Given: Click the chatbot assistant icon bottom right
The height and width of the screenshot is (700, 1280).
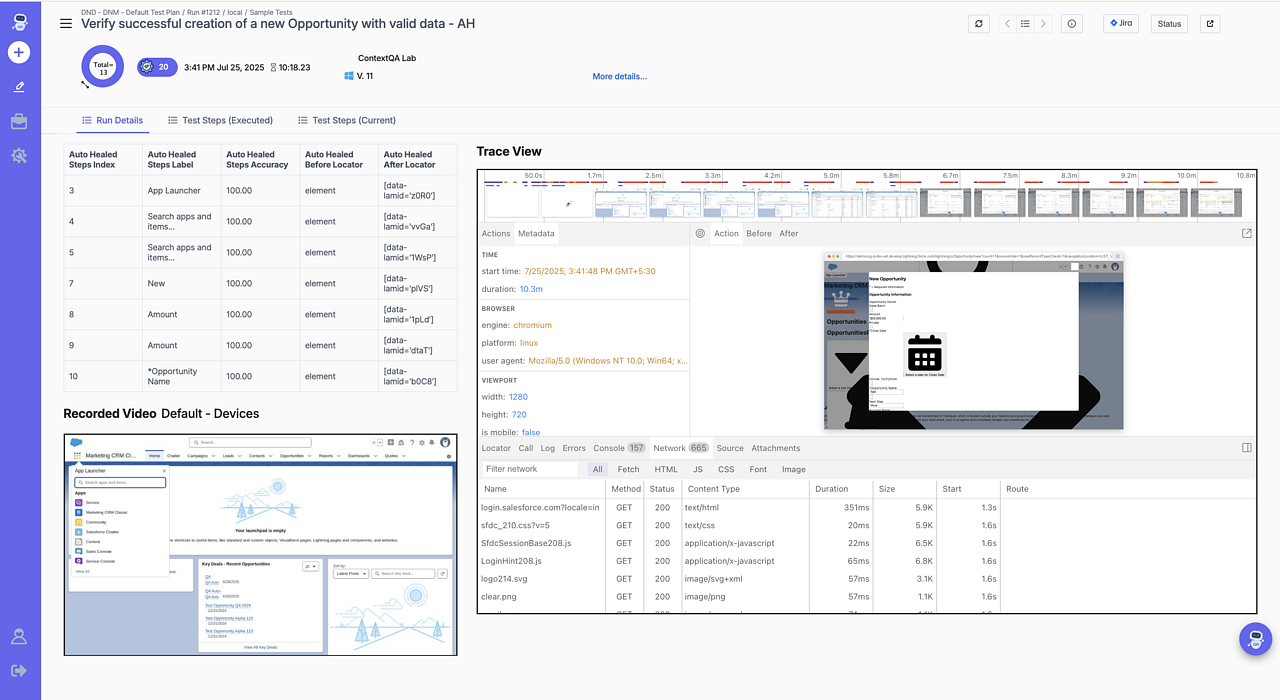Looking at the screenshot, I should [1254, 639].
